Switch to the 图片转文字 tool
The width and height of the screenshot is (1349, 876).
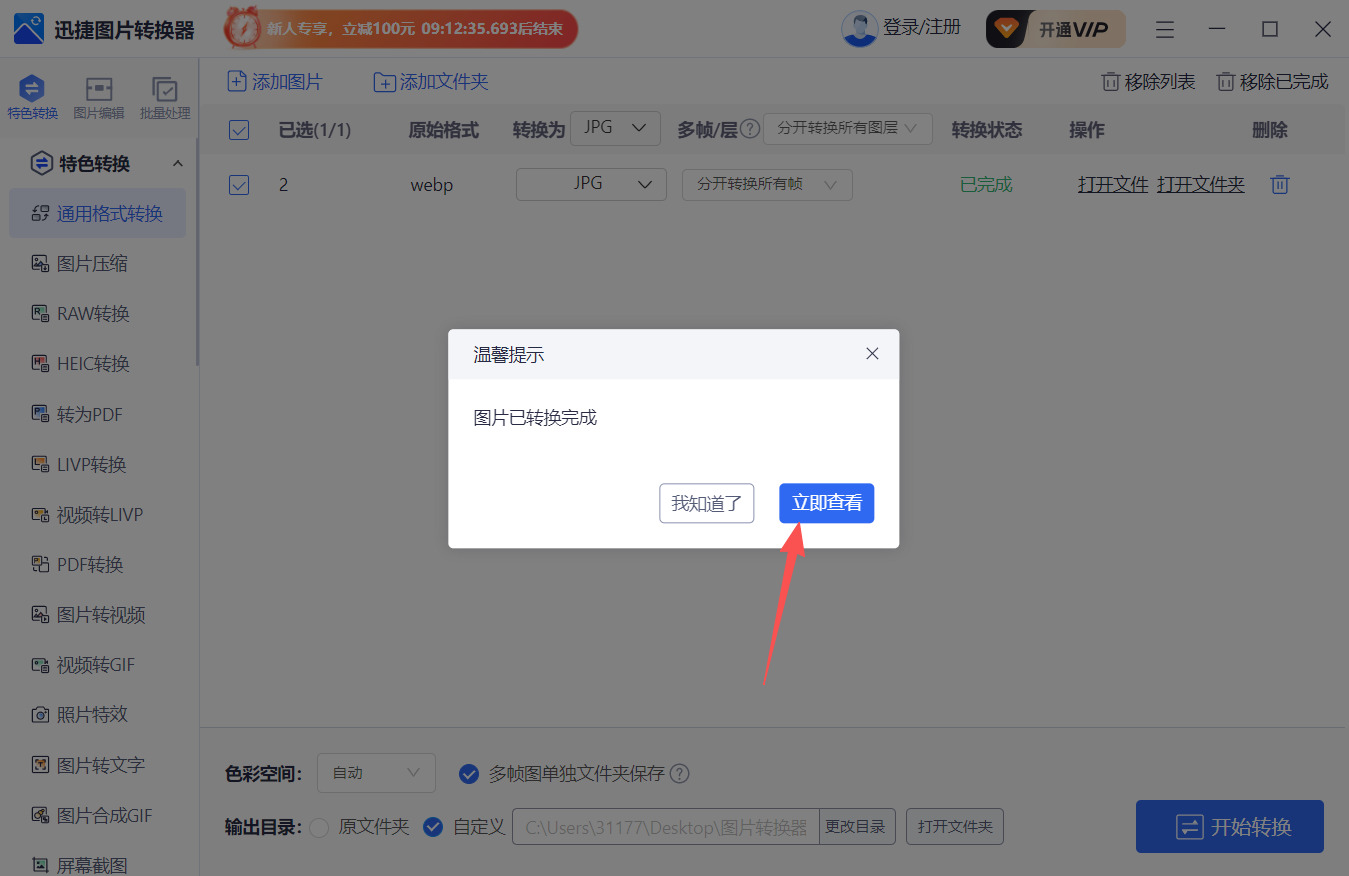[x=97, y=765]
